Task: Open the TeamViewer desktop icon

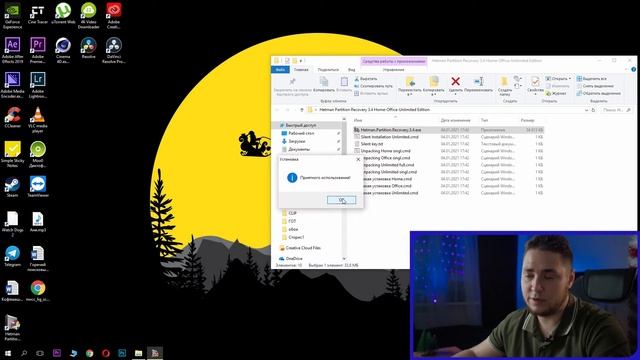Action: click(38, 187)
